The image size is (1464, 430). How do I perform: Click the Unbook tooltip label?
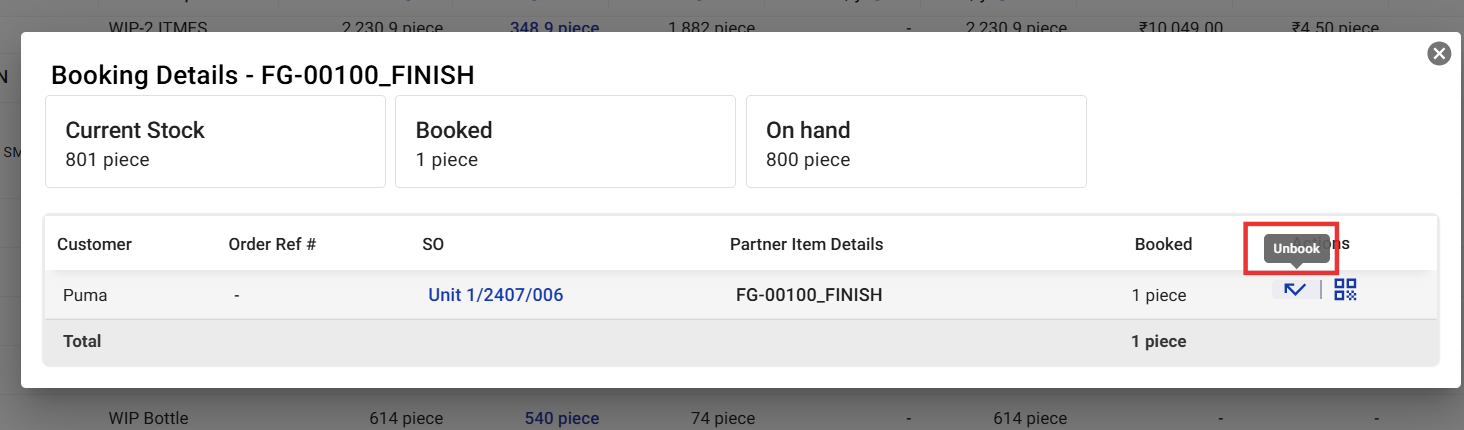[x=1296, y=249]
